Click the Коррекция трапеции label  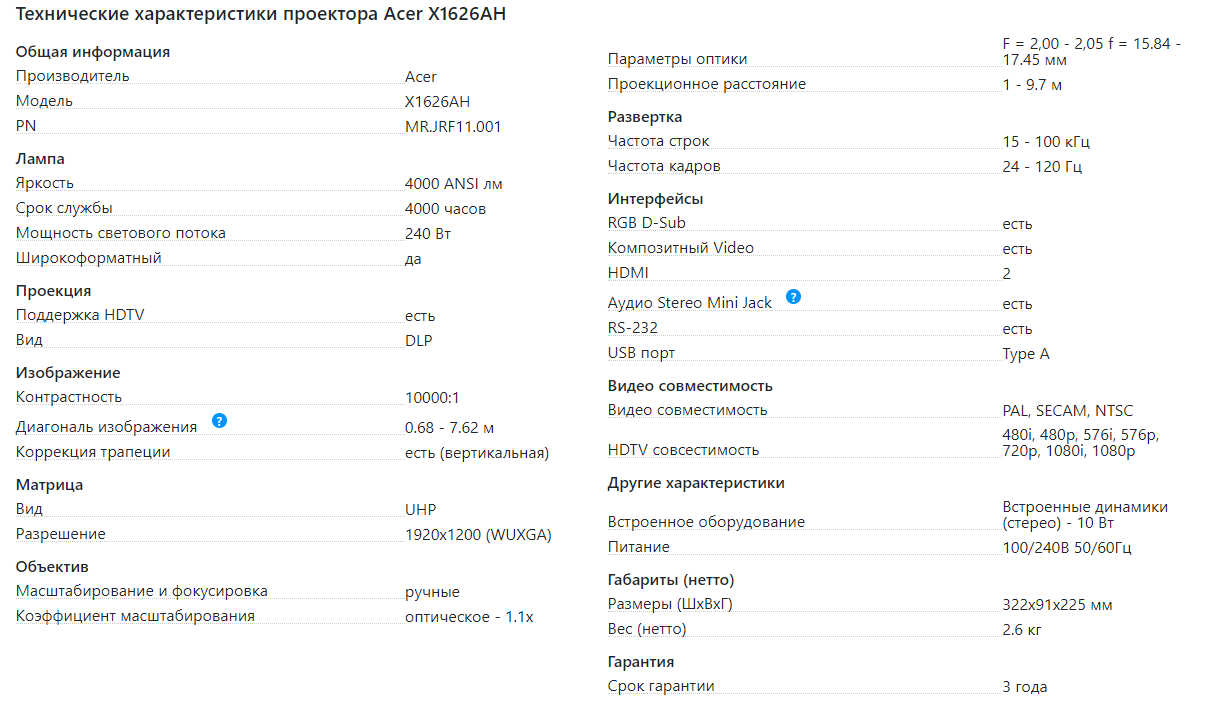tap(93, 452)
